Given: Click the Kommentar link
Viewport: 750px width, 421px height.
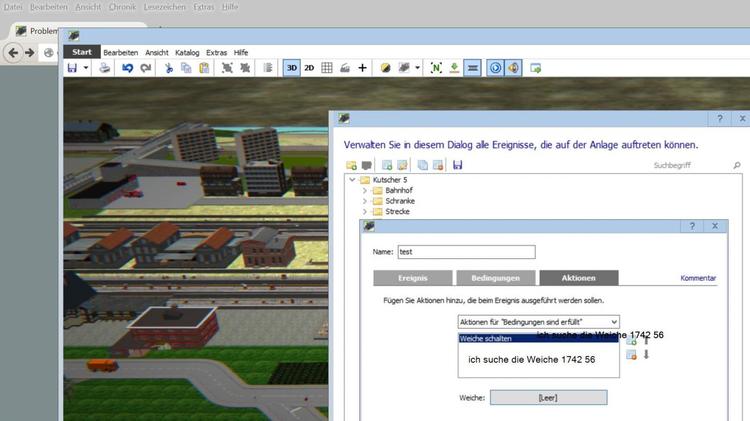Looking at the screenshot, I should click(697, 278).
